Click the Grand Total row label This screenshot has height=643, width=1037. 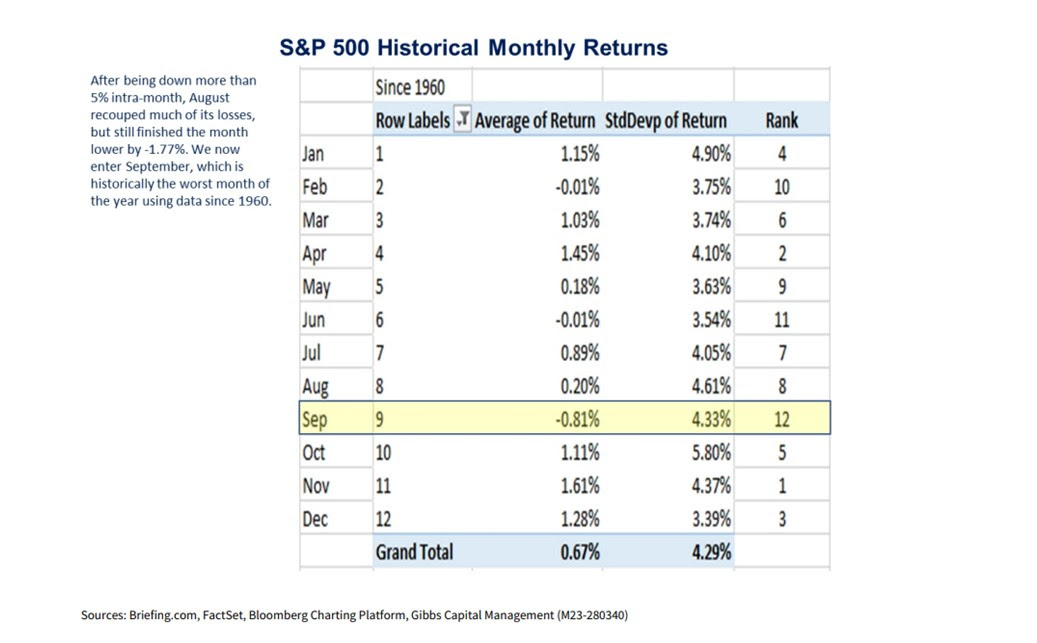click(414, 551)
